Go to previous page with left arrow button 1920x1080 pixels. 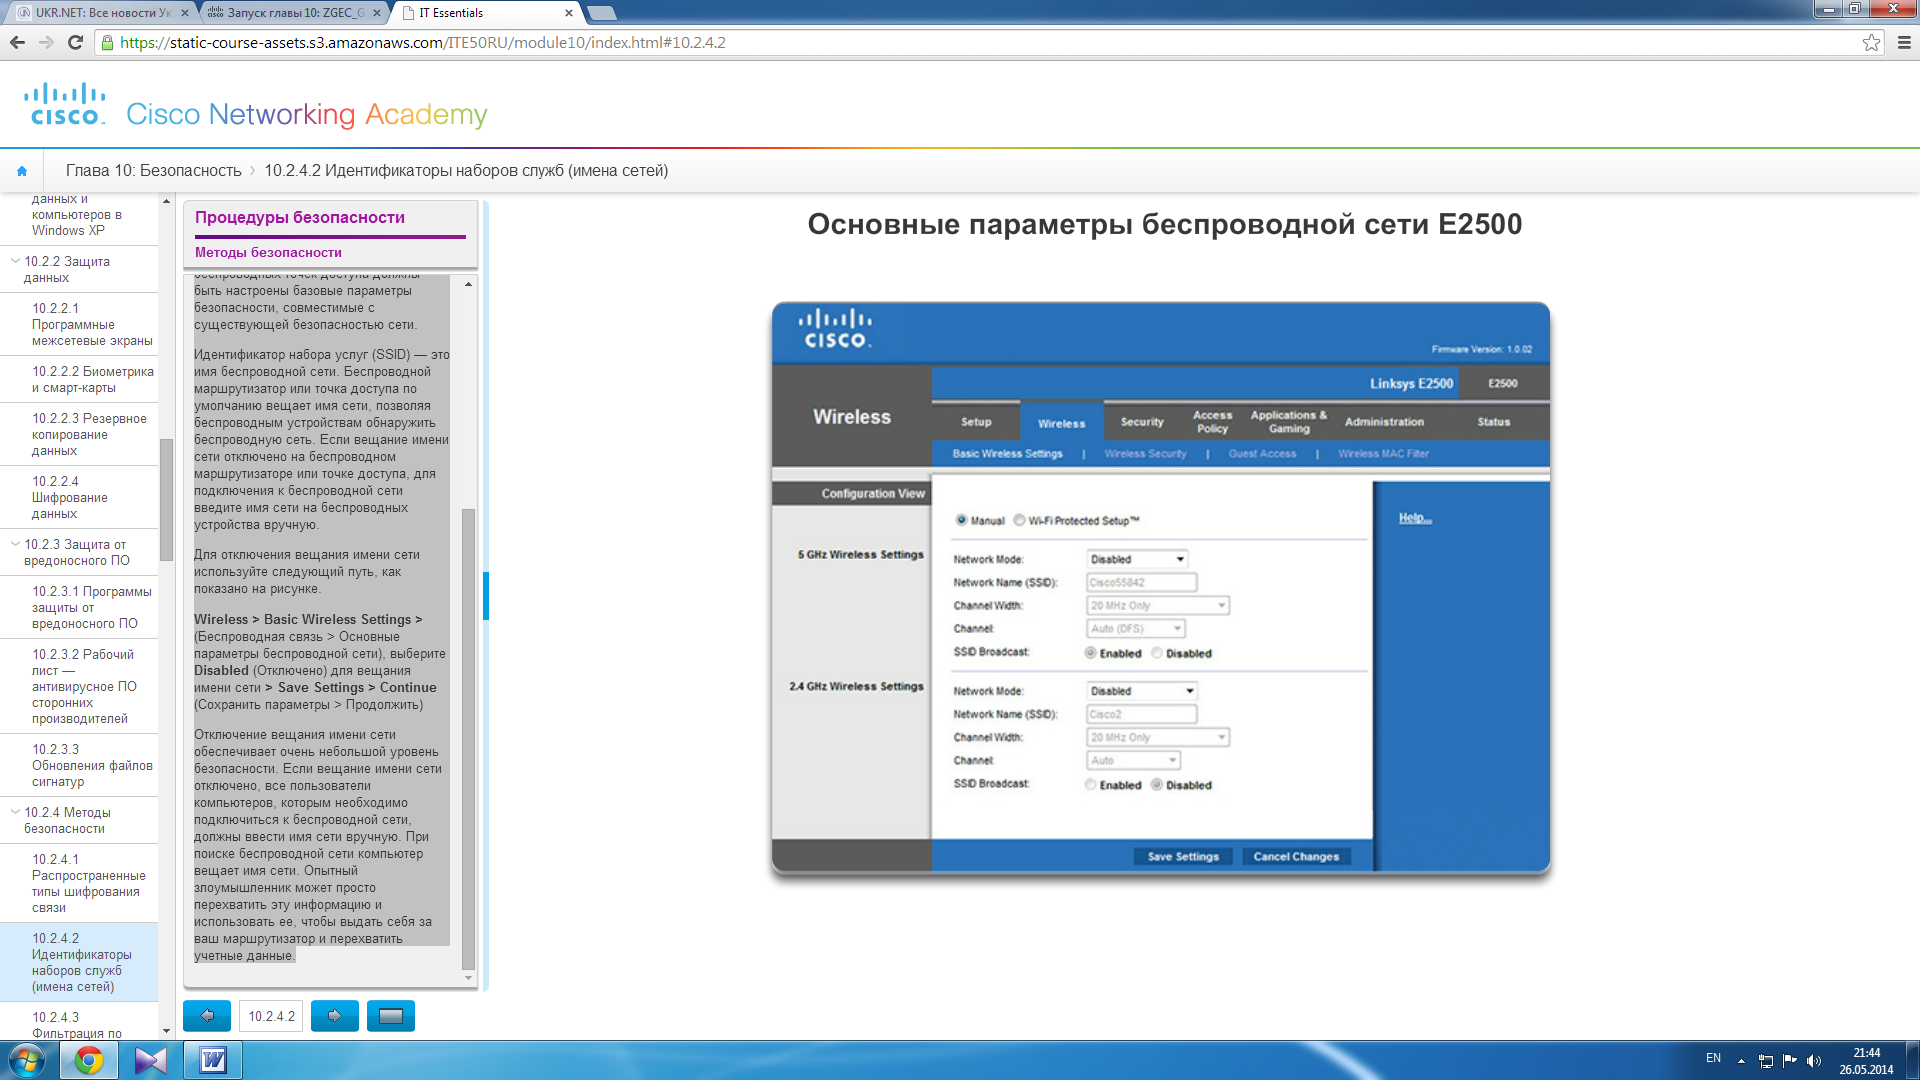coord(207,1016)
